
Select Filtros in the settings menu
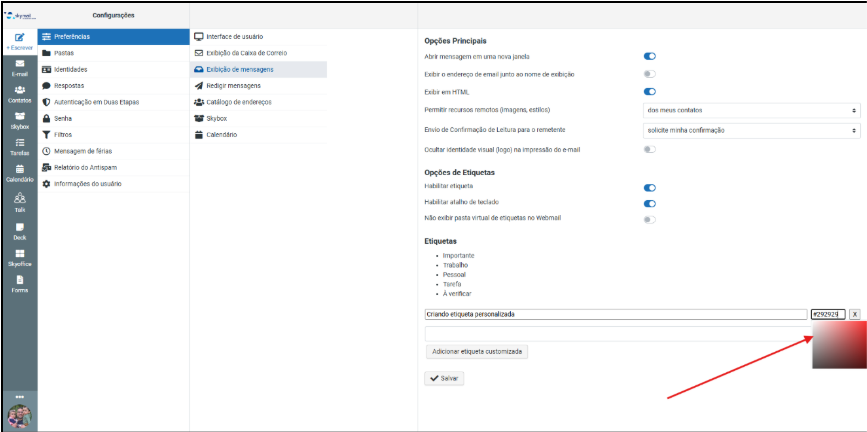63,134
